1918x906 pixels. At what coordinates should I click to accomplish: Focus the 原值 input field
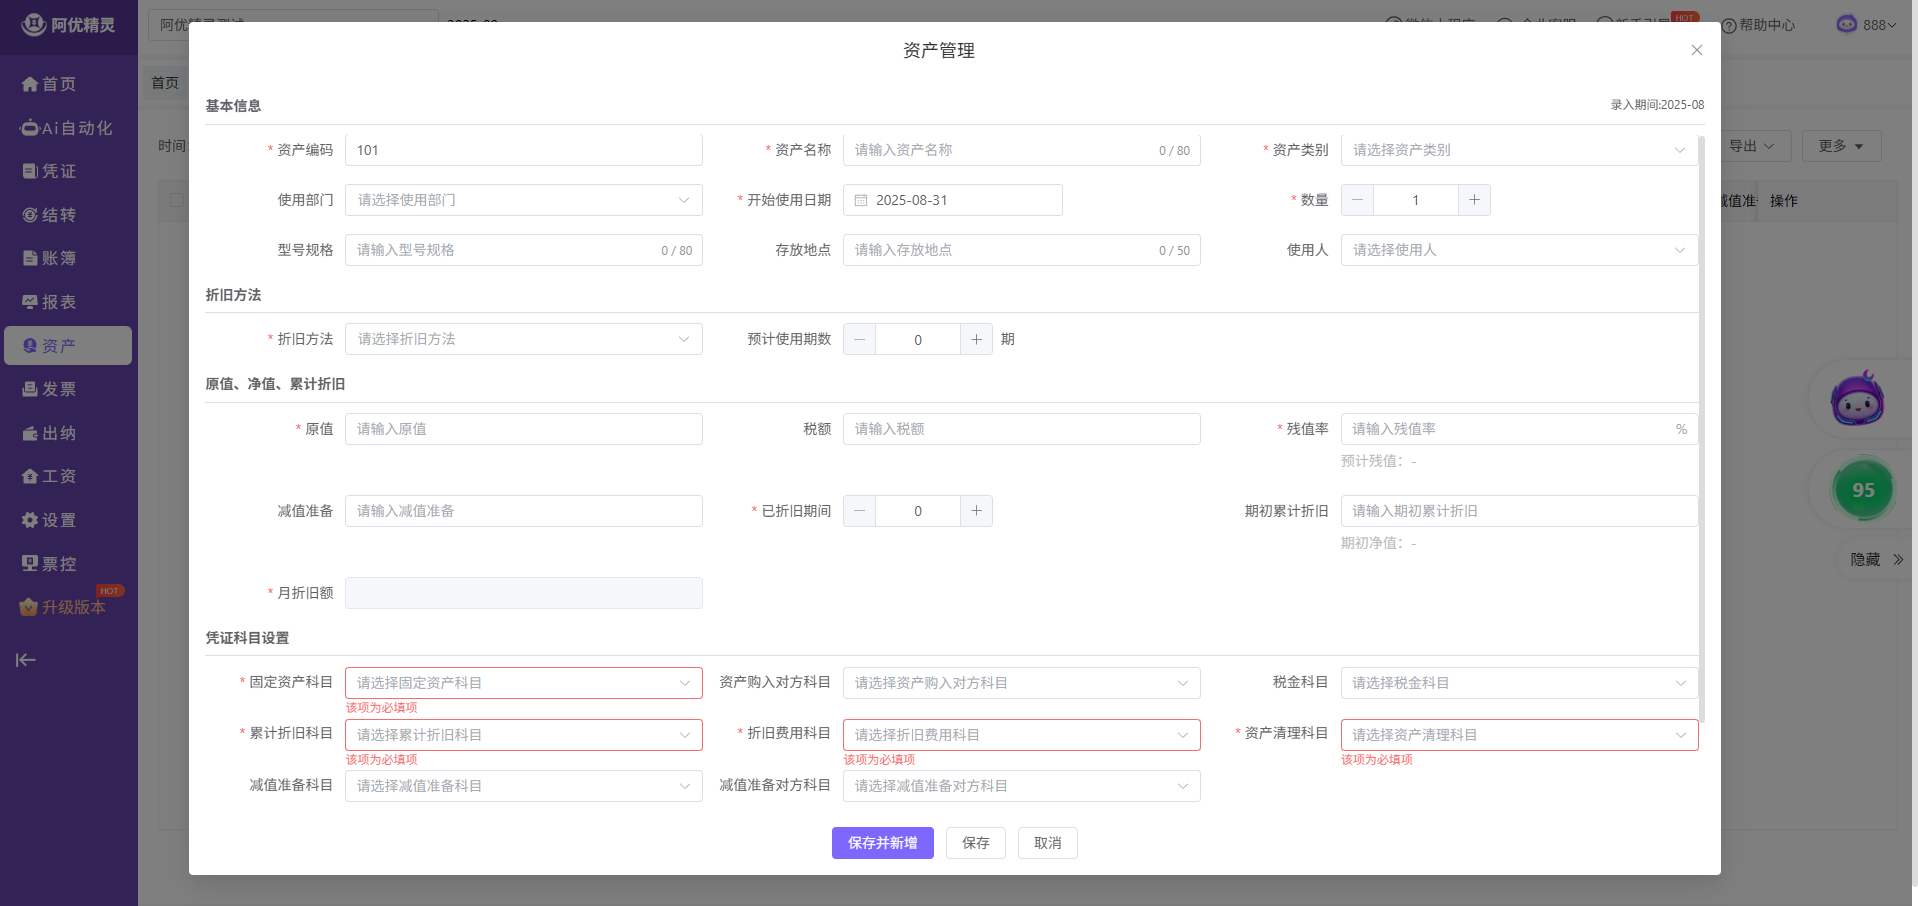pyautogui.click(x=523, y=429)
